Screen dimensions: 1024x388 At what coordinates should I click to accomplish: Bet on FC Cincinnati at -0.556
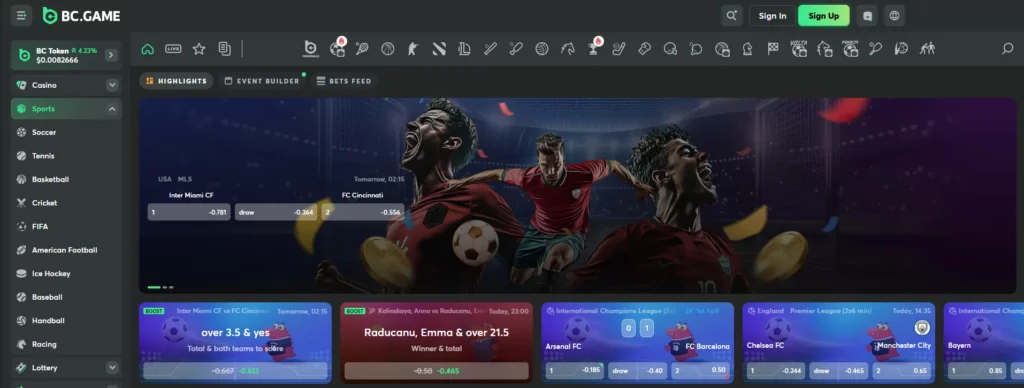pyautogui.click(x=363, y=212)
